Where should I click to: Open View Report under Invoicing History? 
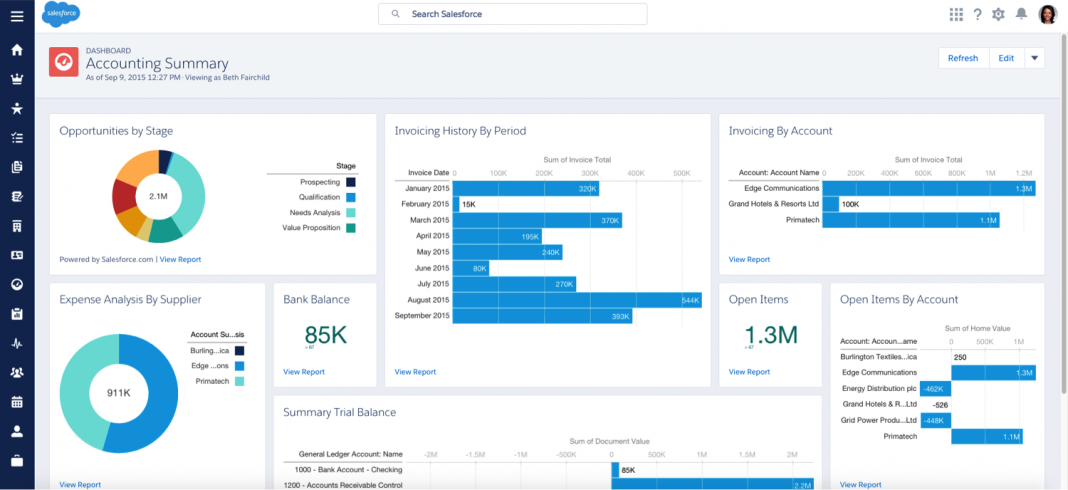pos(415,372)
